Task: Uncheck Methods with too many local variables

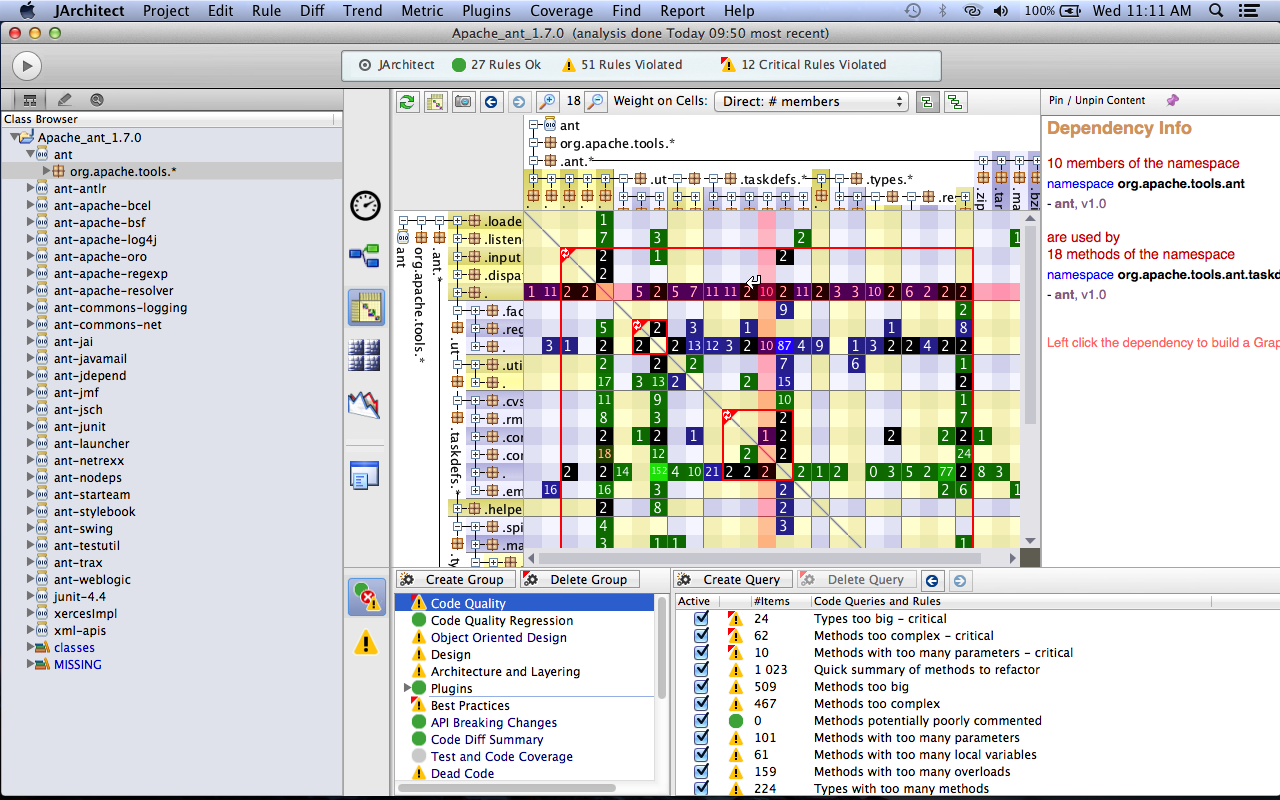Action: (x=701, y=755)
